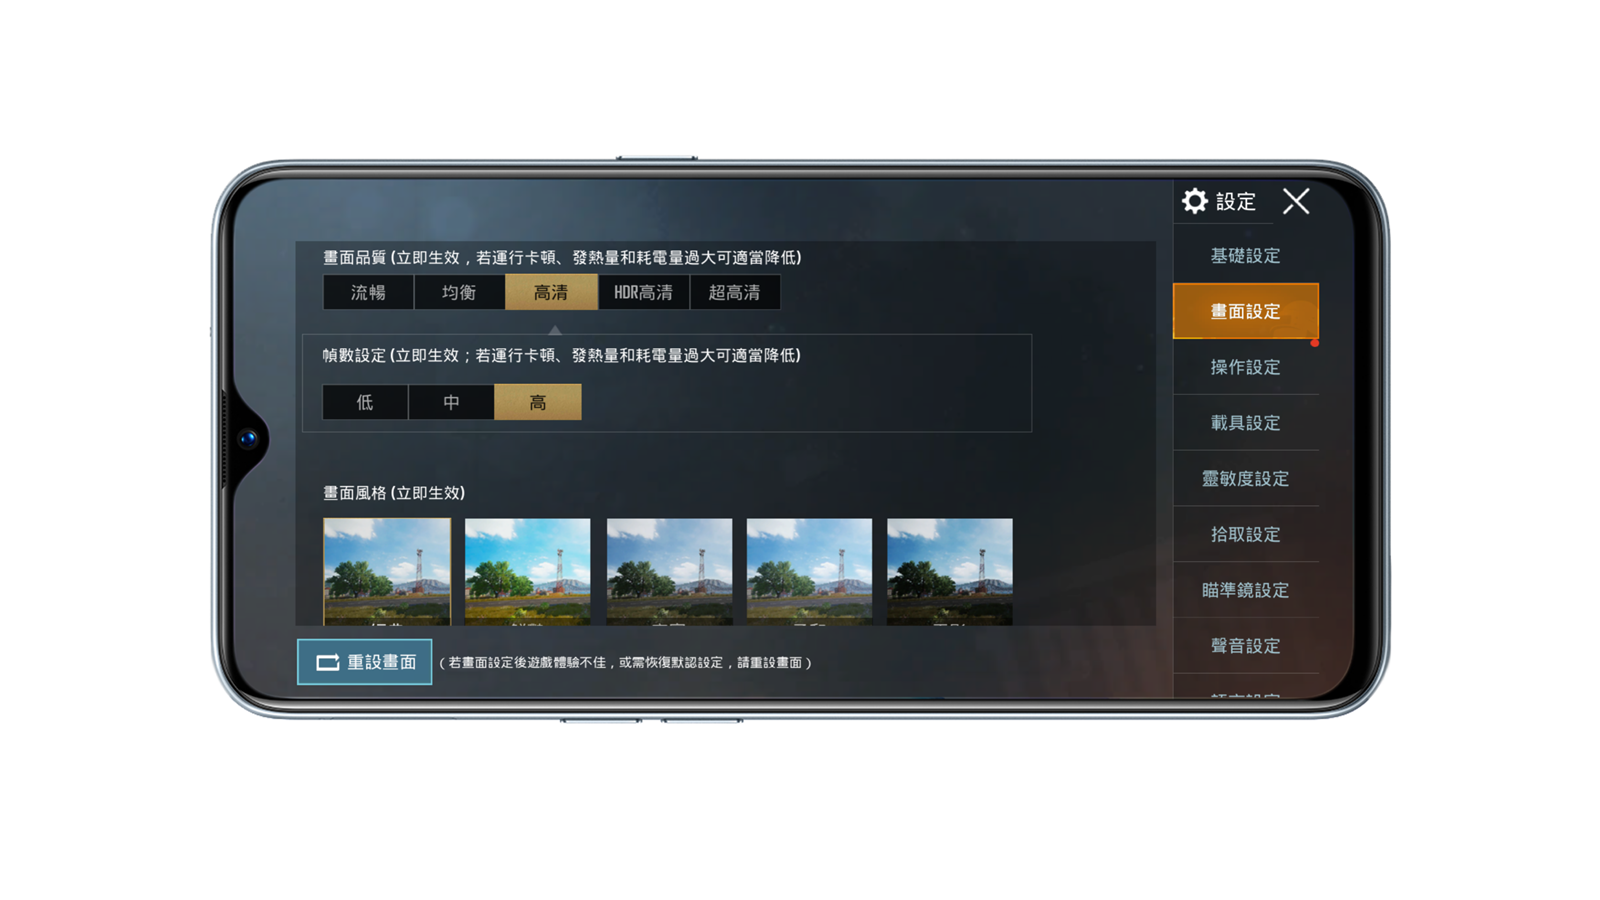Screen dimensions: 1600x900
Task: Select the first 畫面風格 style thumbnail
Action: pos(387,571)
